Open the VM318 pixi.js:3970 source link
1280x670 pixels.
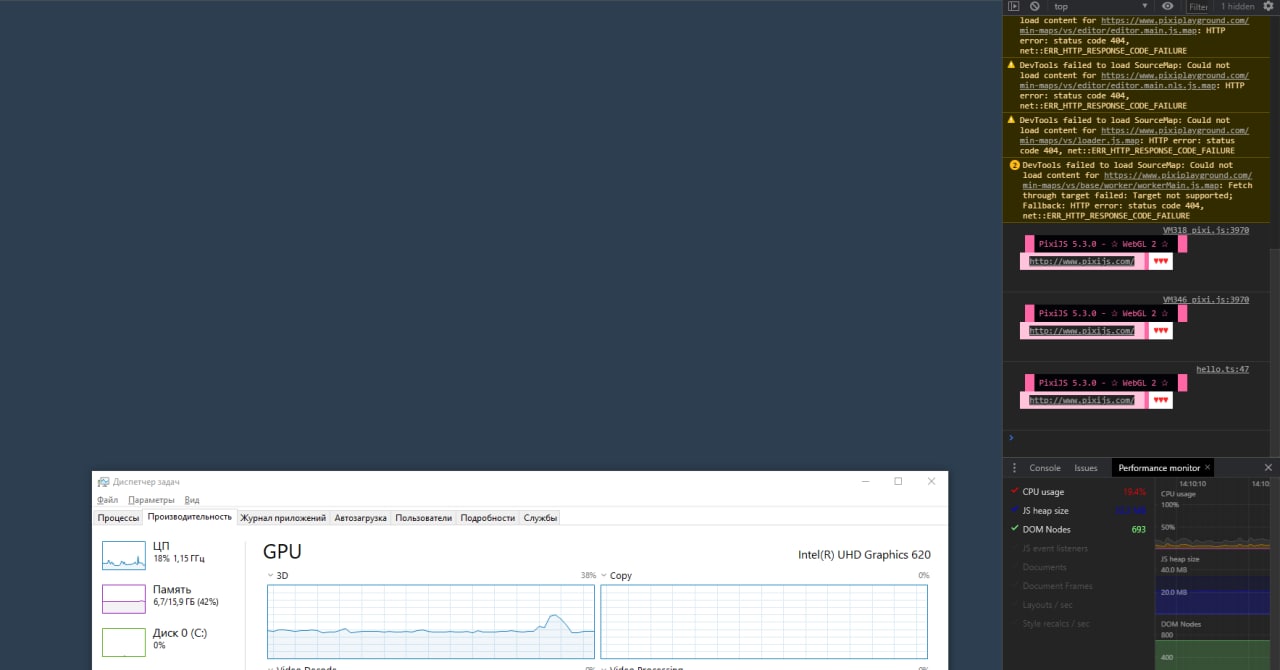tap(1206, 230)
